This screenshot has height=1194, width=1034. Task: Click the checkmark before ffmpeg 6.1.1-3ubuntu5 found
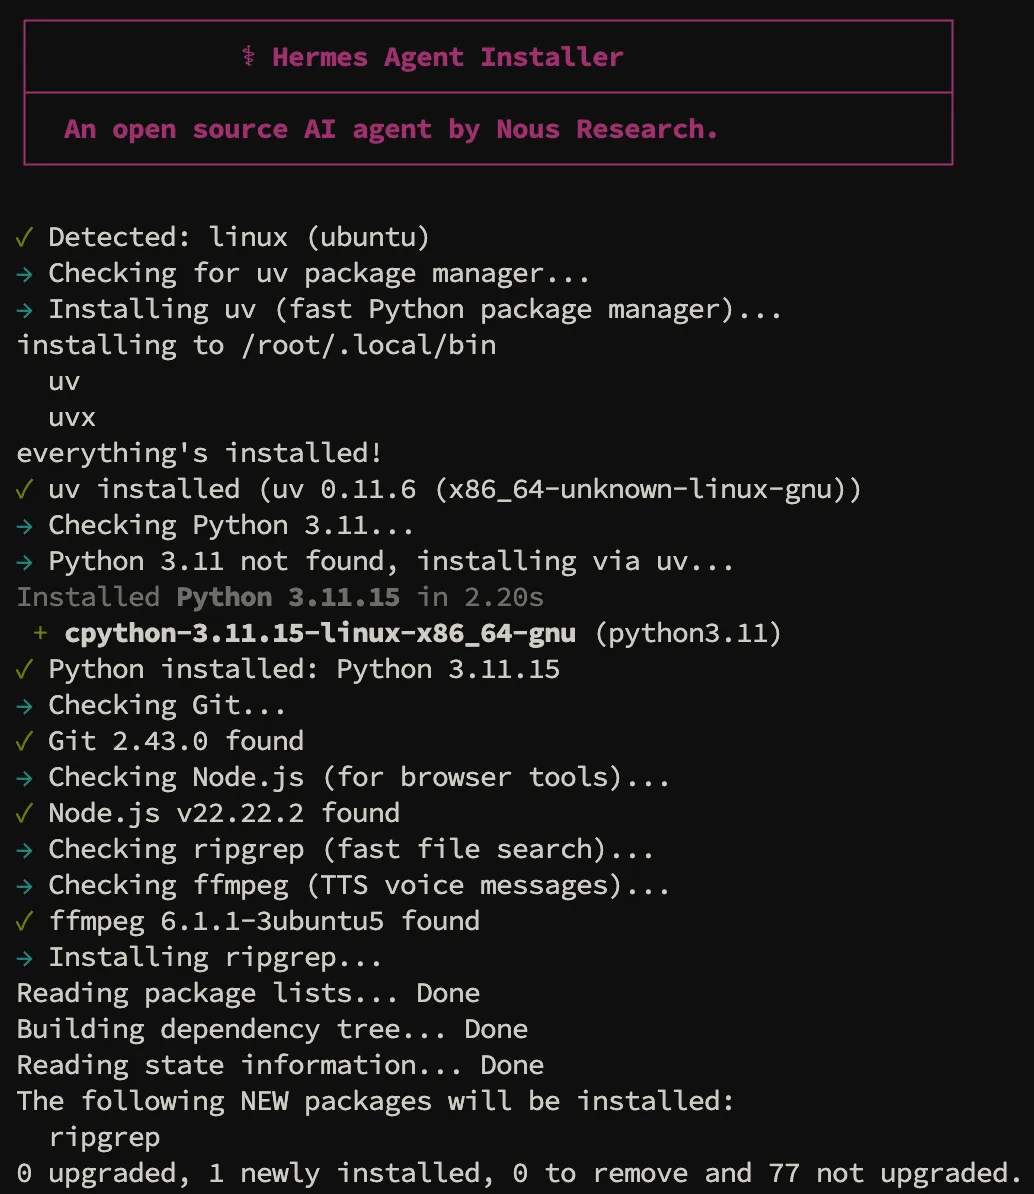click(24, 921)
